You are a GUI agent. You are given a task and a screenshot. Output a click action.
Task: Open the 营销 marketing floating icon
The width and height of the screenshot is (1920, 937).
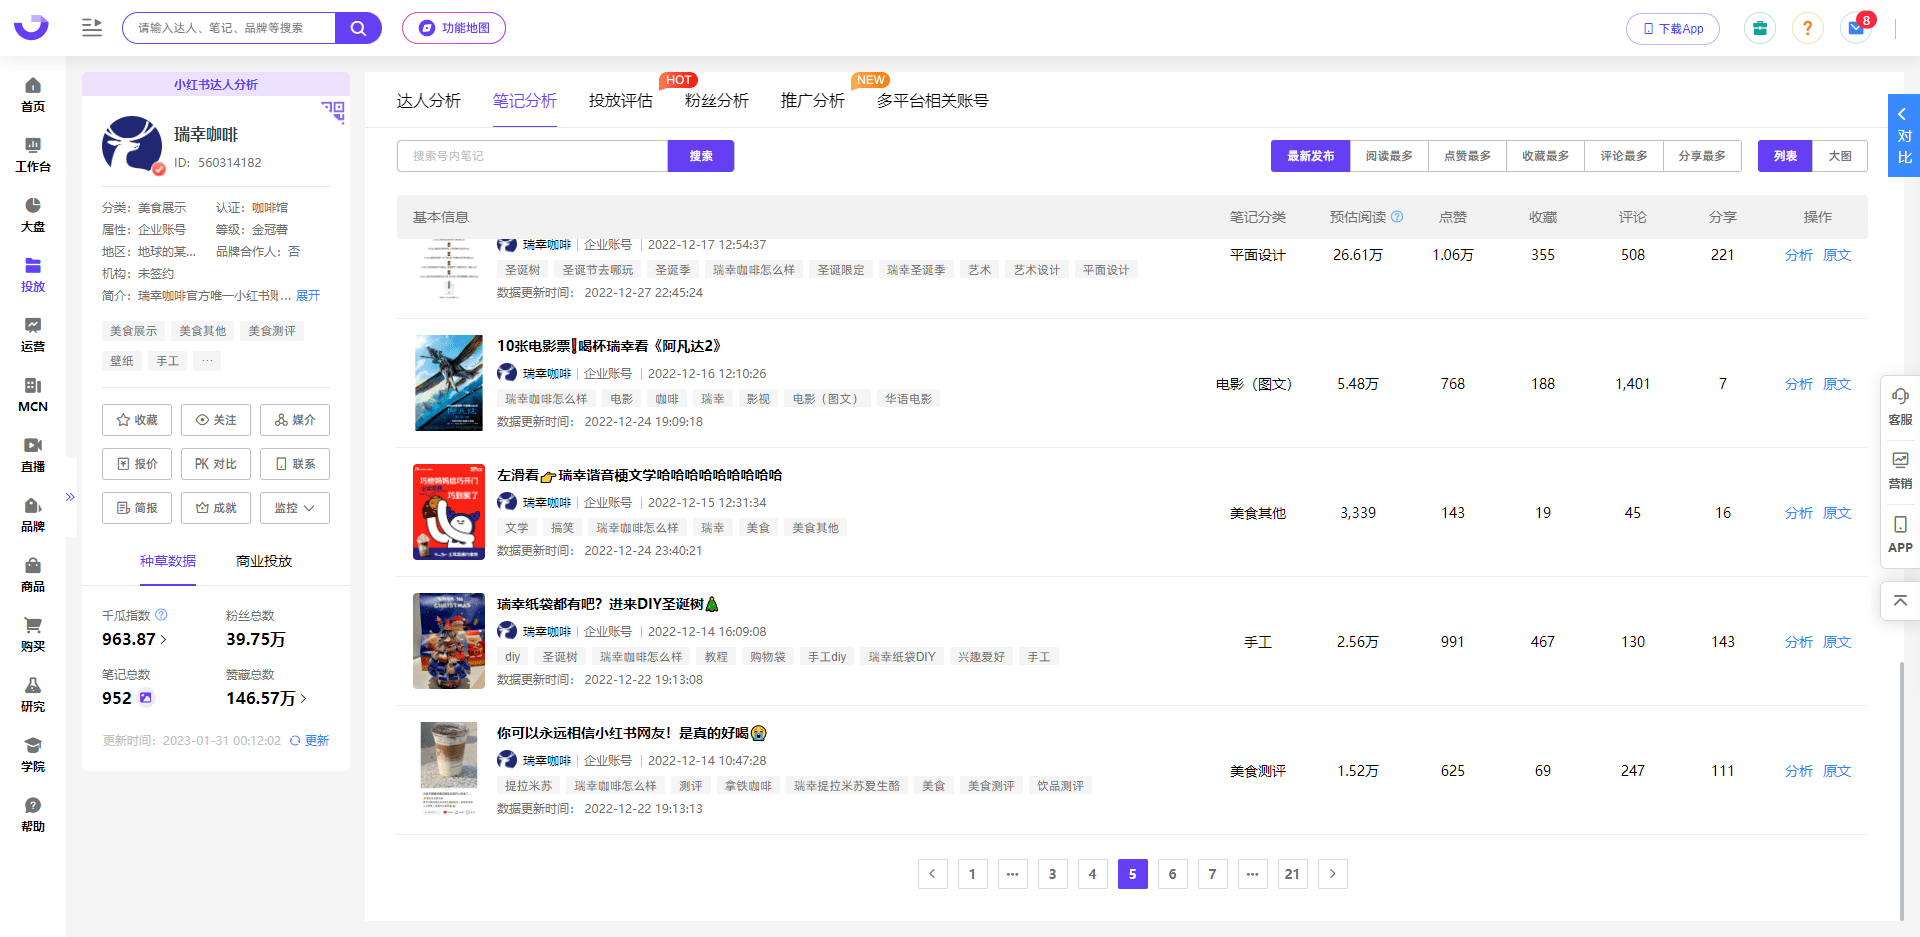pyautogui.click(x=1900, y=470)
